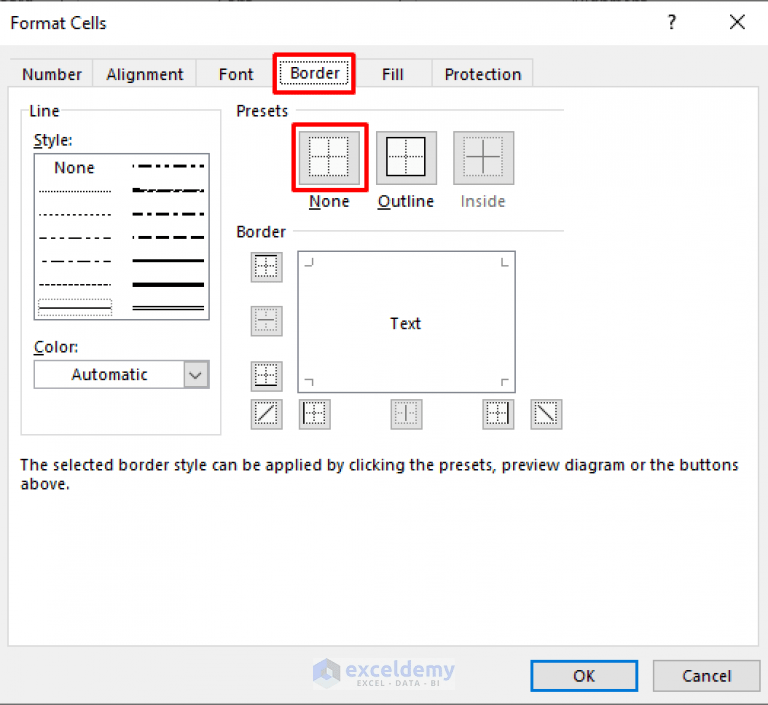
Task: Switch to the Fill tab
Action: click(x=393, y=74)
